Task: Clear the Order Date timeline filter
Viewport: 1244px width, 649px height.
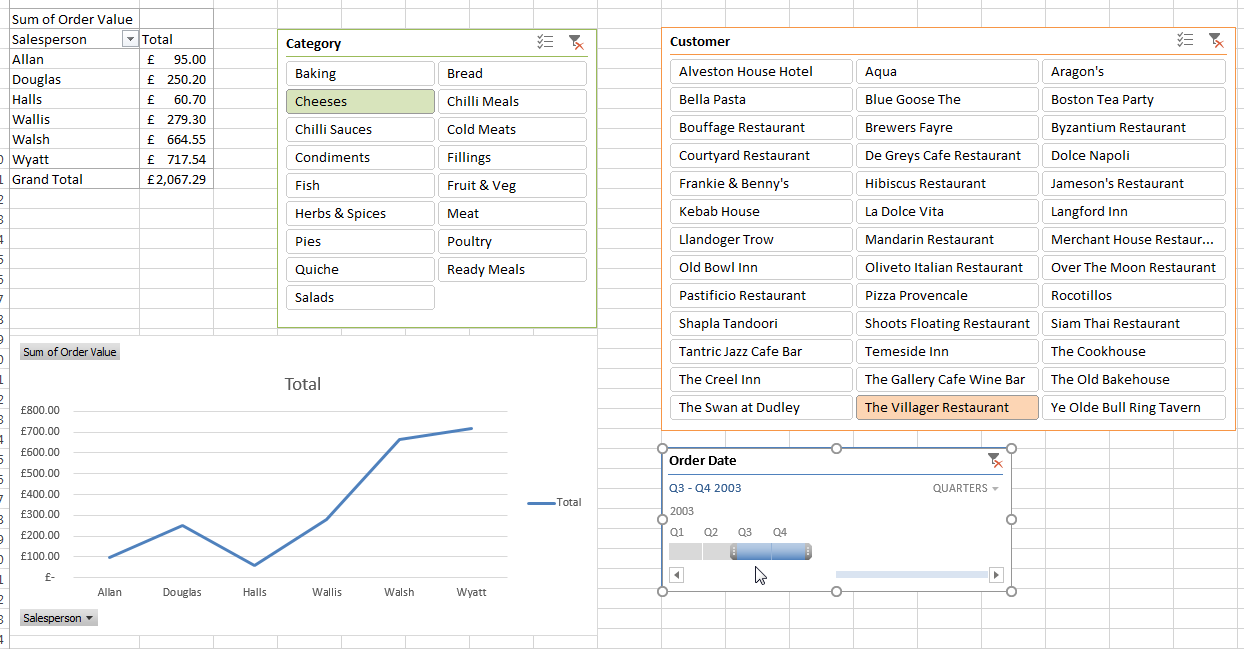Action: (994, 460)
